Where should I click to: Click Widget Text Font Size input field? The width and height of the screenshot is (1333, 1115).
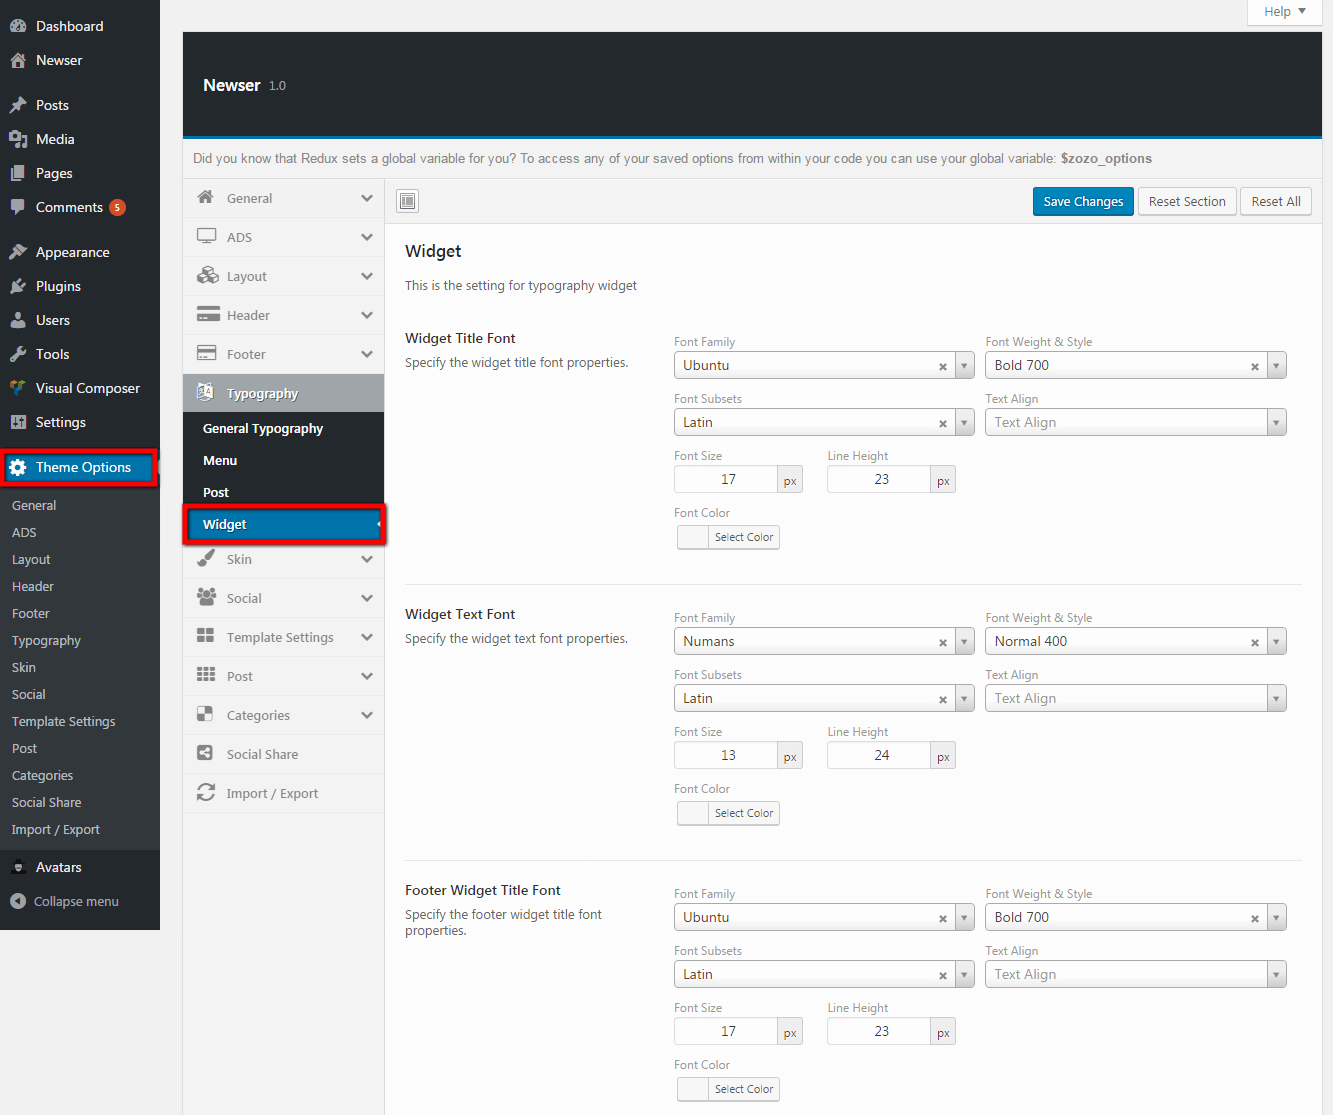click(727, 756)
